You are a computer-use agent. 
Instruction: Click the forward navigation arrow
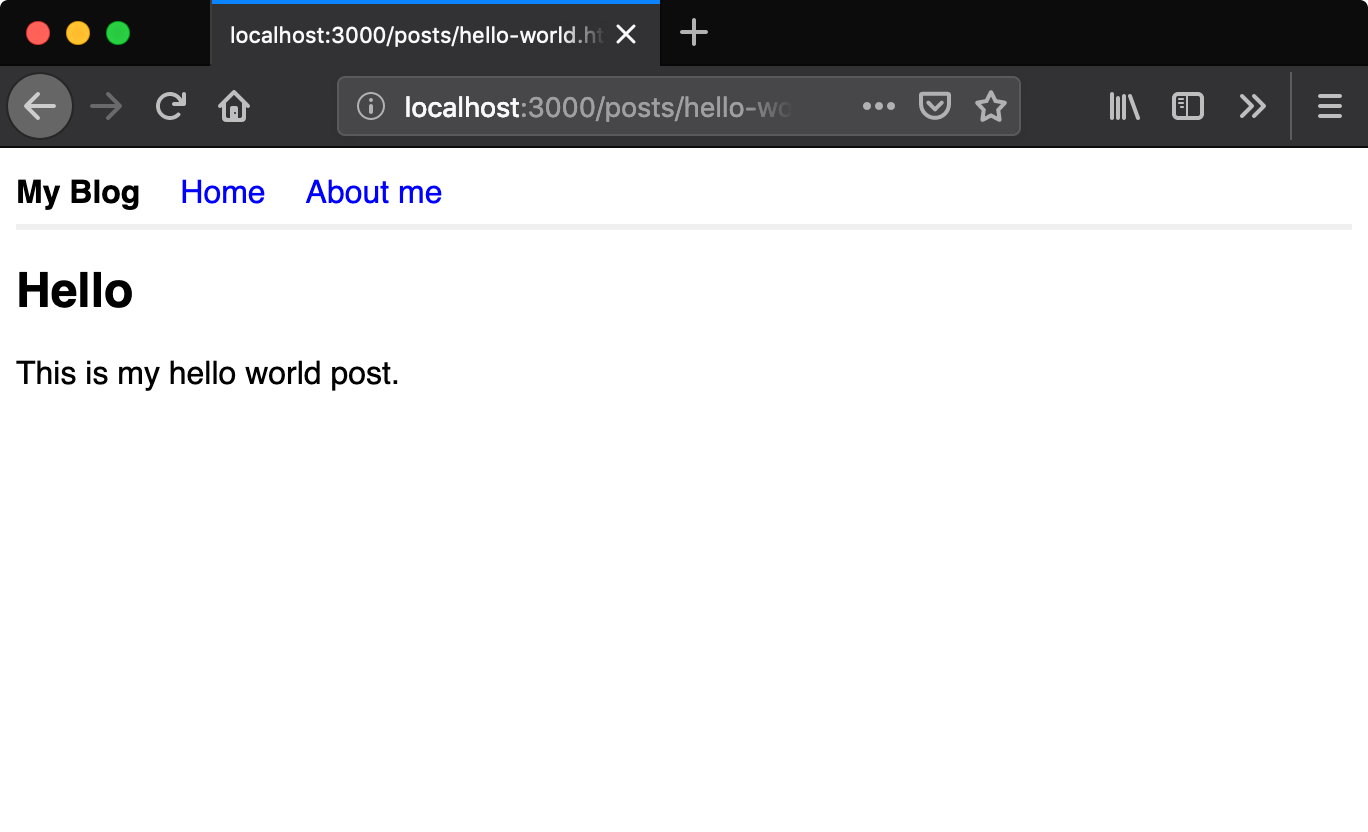(105, 106)
